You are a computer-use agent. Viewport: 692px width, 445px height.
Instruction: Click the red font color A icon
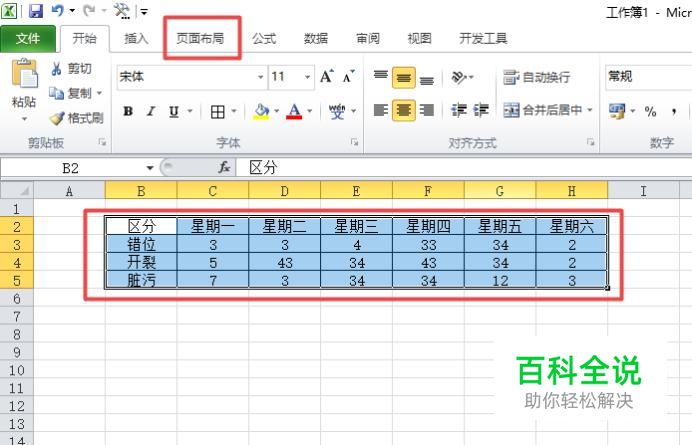tap(294, 111)
